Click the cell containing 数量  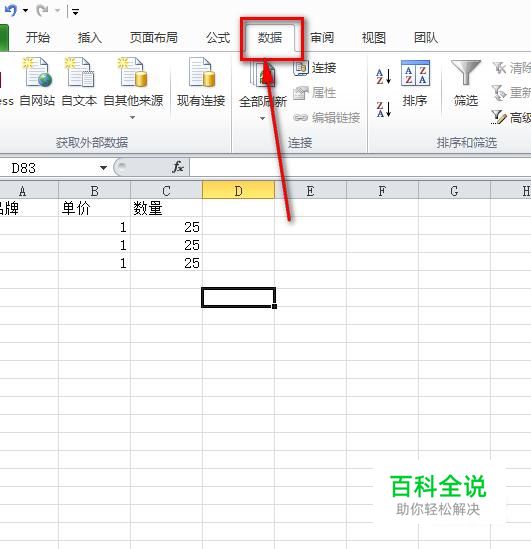click(166, 208)
